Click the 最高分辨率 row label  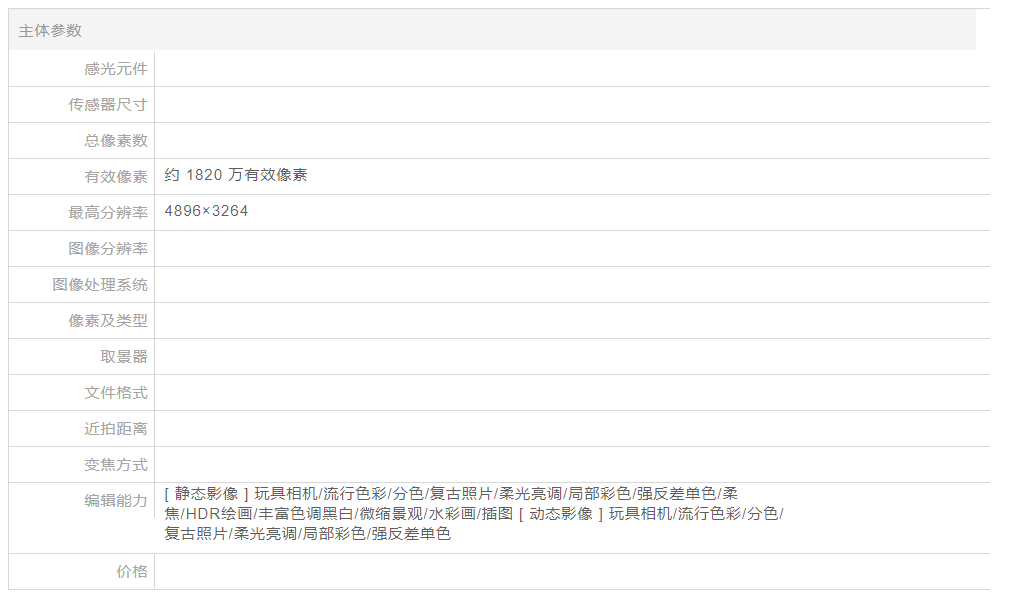pyautogui.click(x=108, y=213)
